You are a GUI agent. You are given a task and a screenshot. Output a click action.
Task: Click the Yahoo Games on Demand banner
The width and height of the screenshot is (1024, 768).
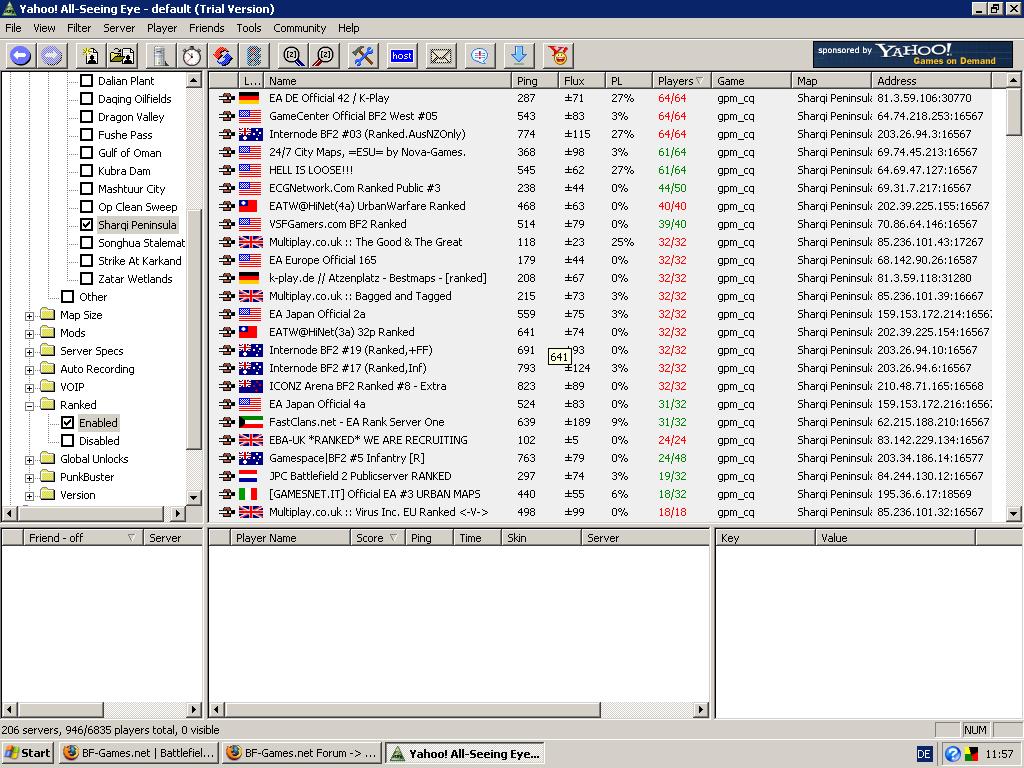912,54
